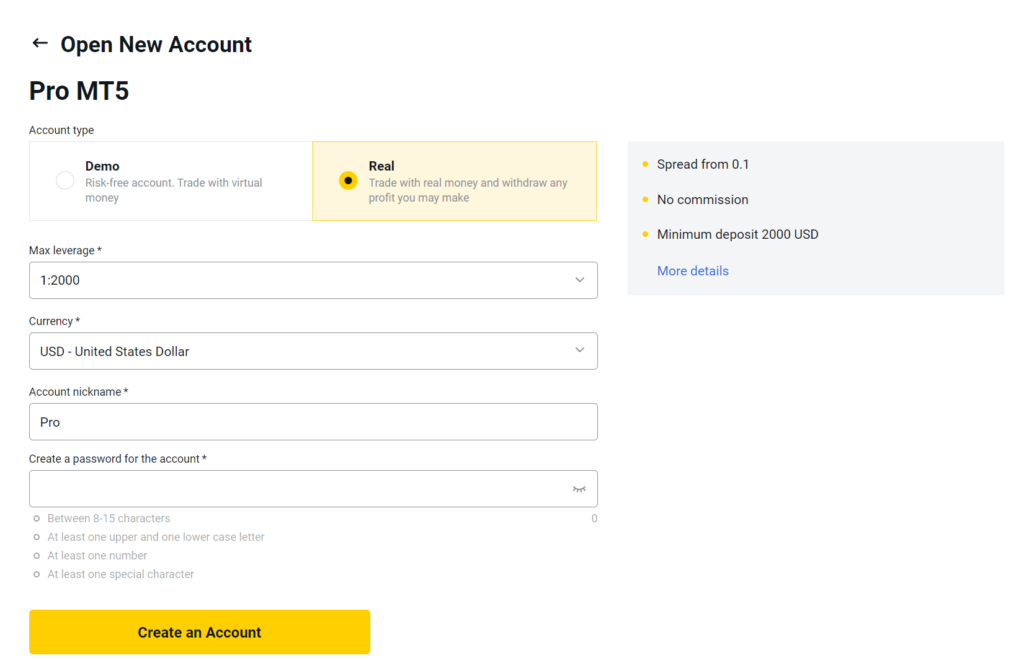Click 'At least one special character' requirement
Viewport: 1024px width, 663px height.
coord(121,574)
